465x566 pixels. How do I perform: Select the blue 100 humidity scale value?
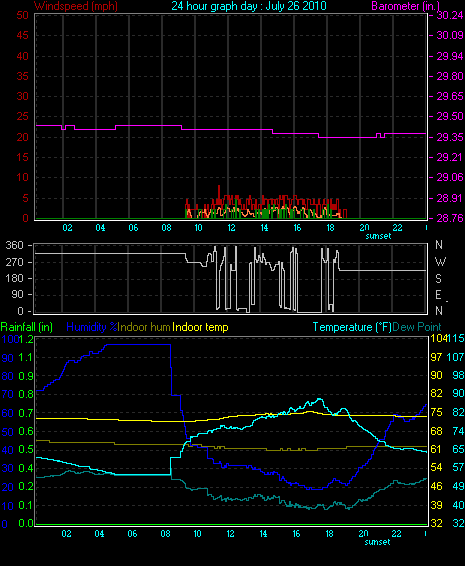10,339
